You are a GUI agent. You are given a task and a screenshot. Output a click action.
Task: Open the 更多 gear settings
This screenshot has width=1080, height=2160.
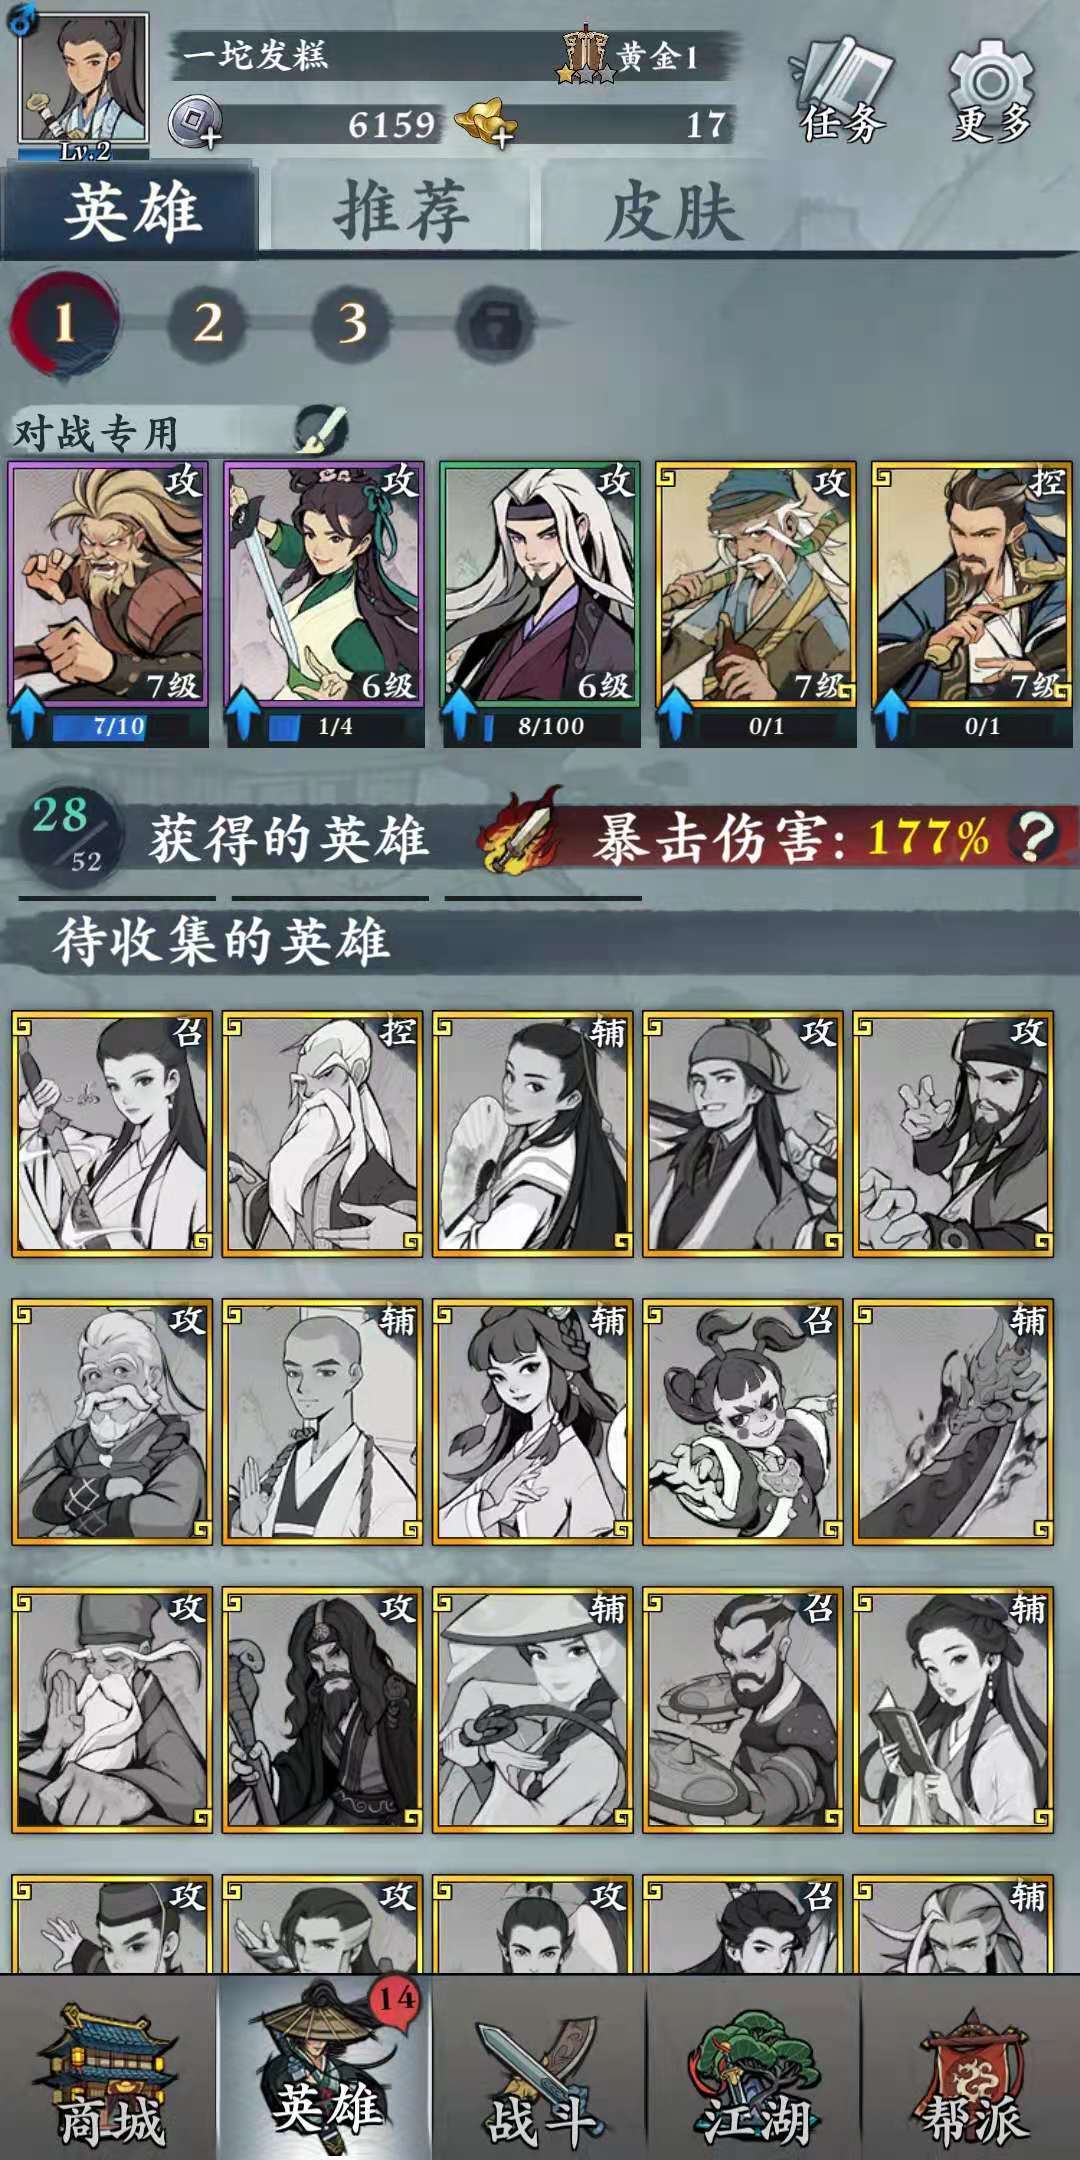pos(990,91)
